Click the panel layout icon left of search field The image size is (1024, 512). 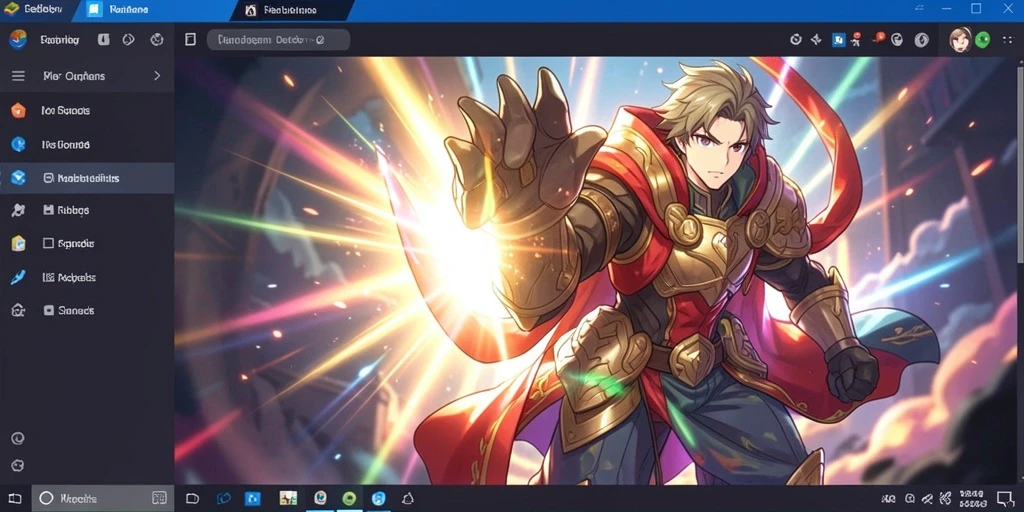pos(190,40)
